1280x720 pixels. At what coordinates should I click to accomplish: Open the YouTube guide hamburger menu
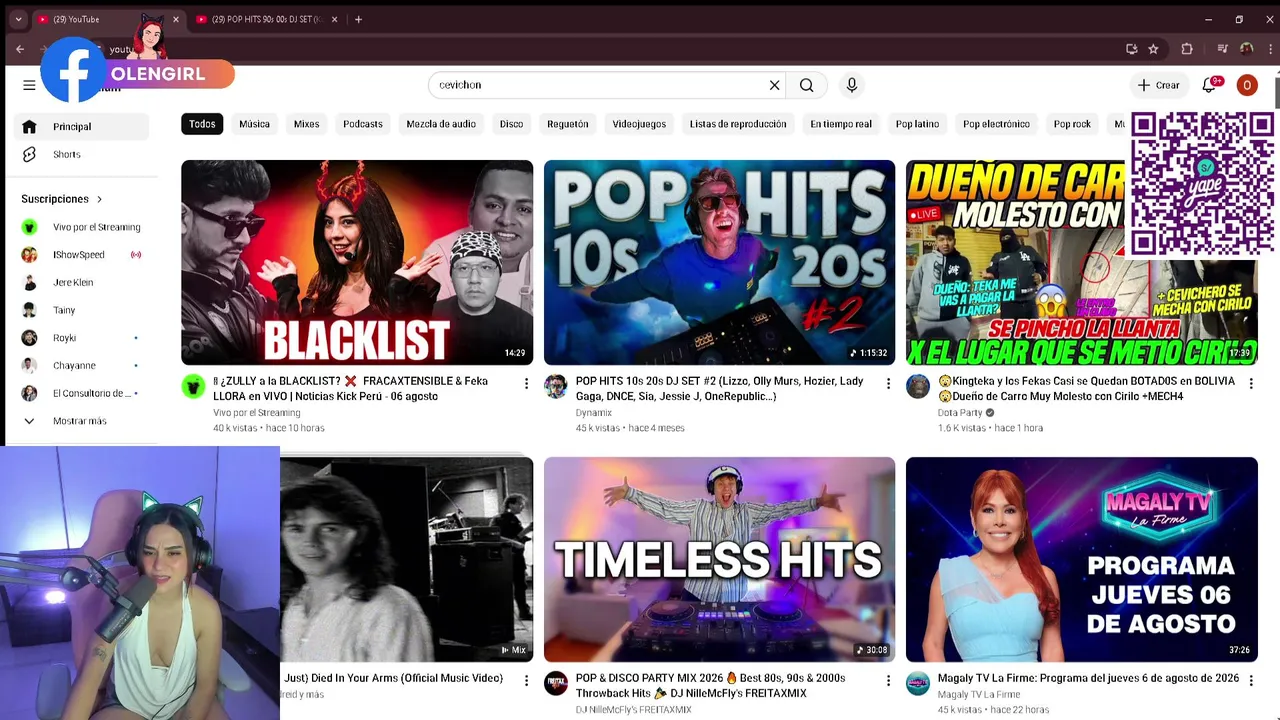(x=29, y=85)
